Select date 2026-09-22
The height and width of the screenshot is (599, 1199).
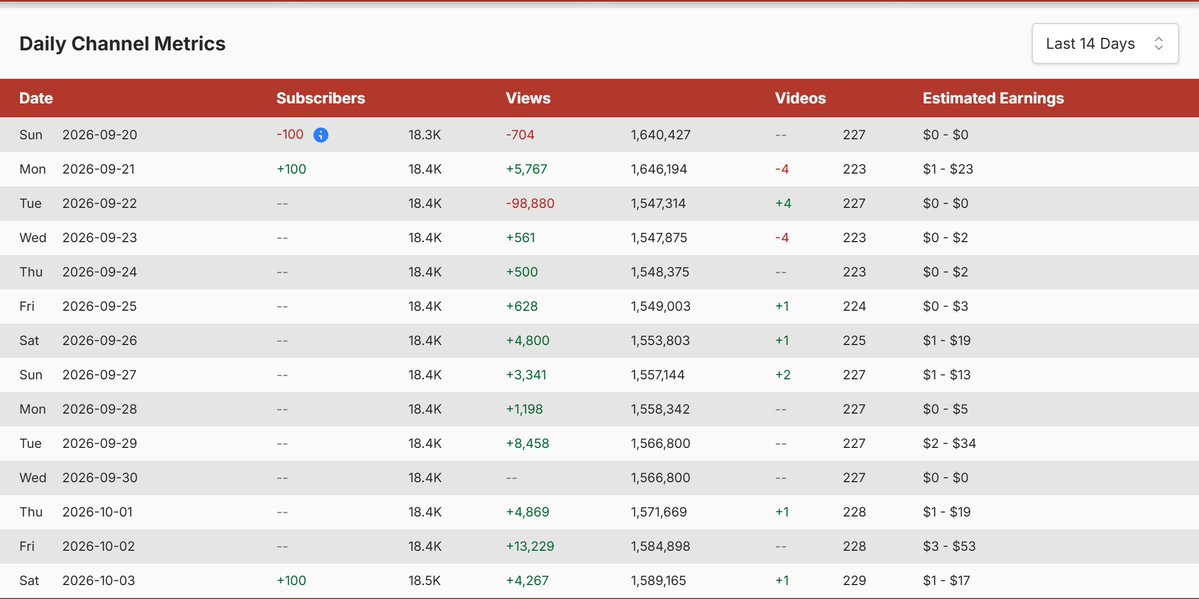click(99, 203)
